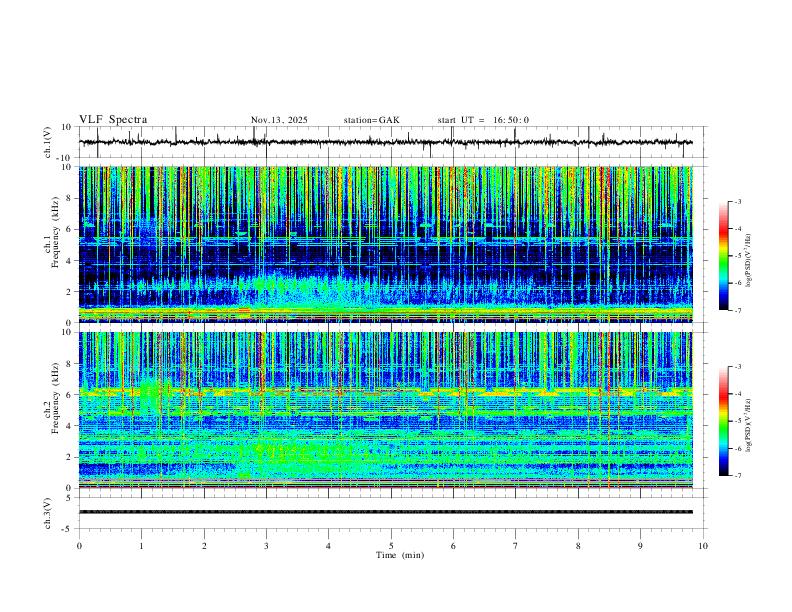The height and width of the screenshot is (612, 792).
Task: Click the 'start UT = 16:50:0' text
Action: [483, 120]
